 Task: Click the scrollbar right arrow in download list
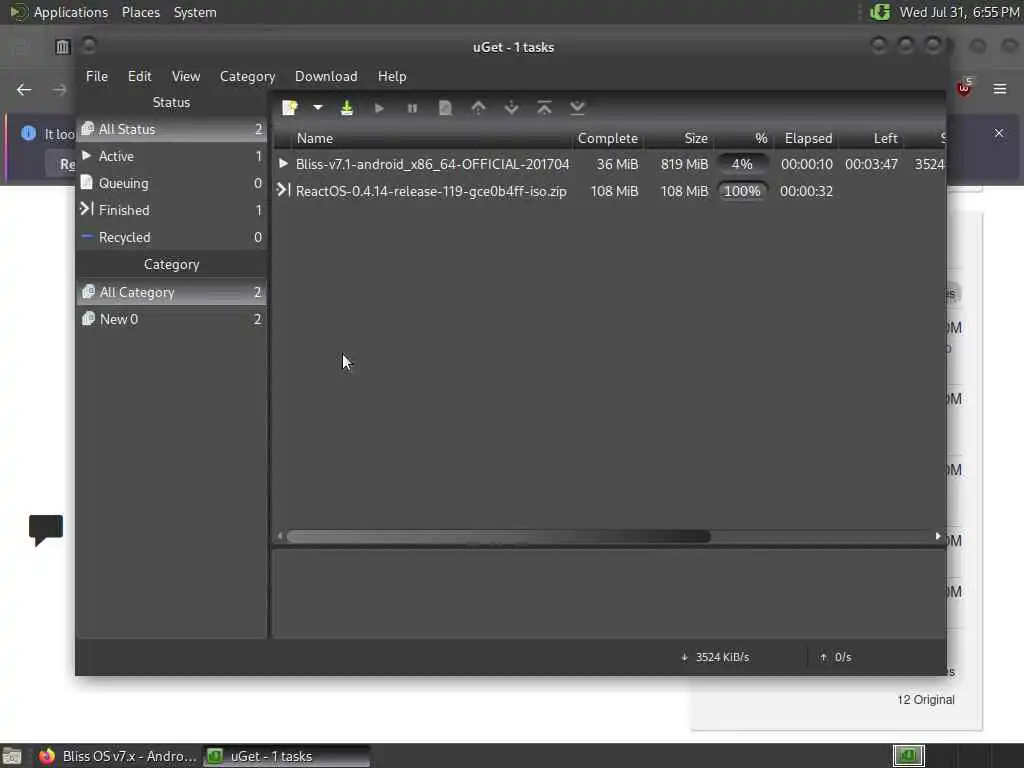click(x=938, y=536)
